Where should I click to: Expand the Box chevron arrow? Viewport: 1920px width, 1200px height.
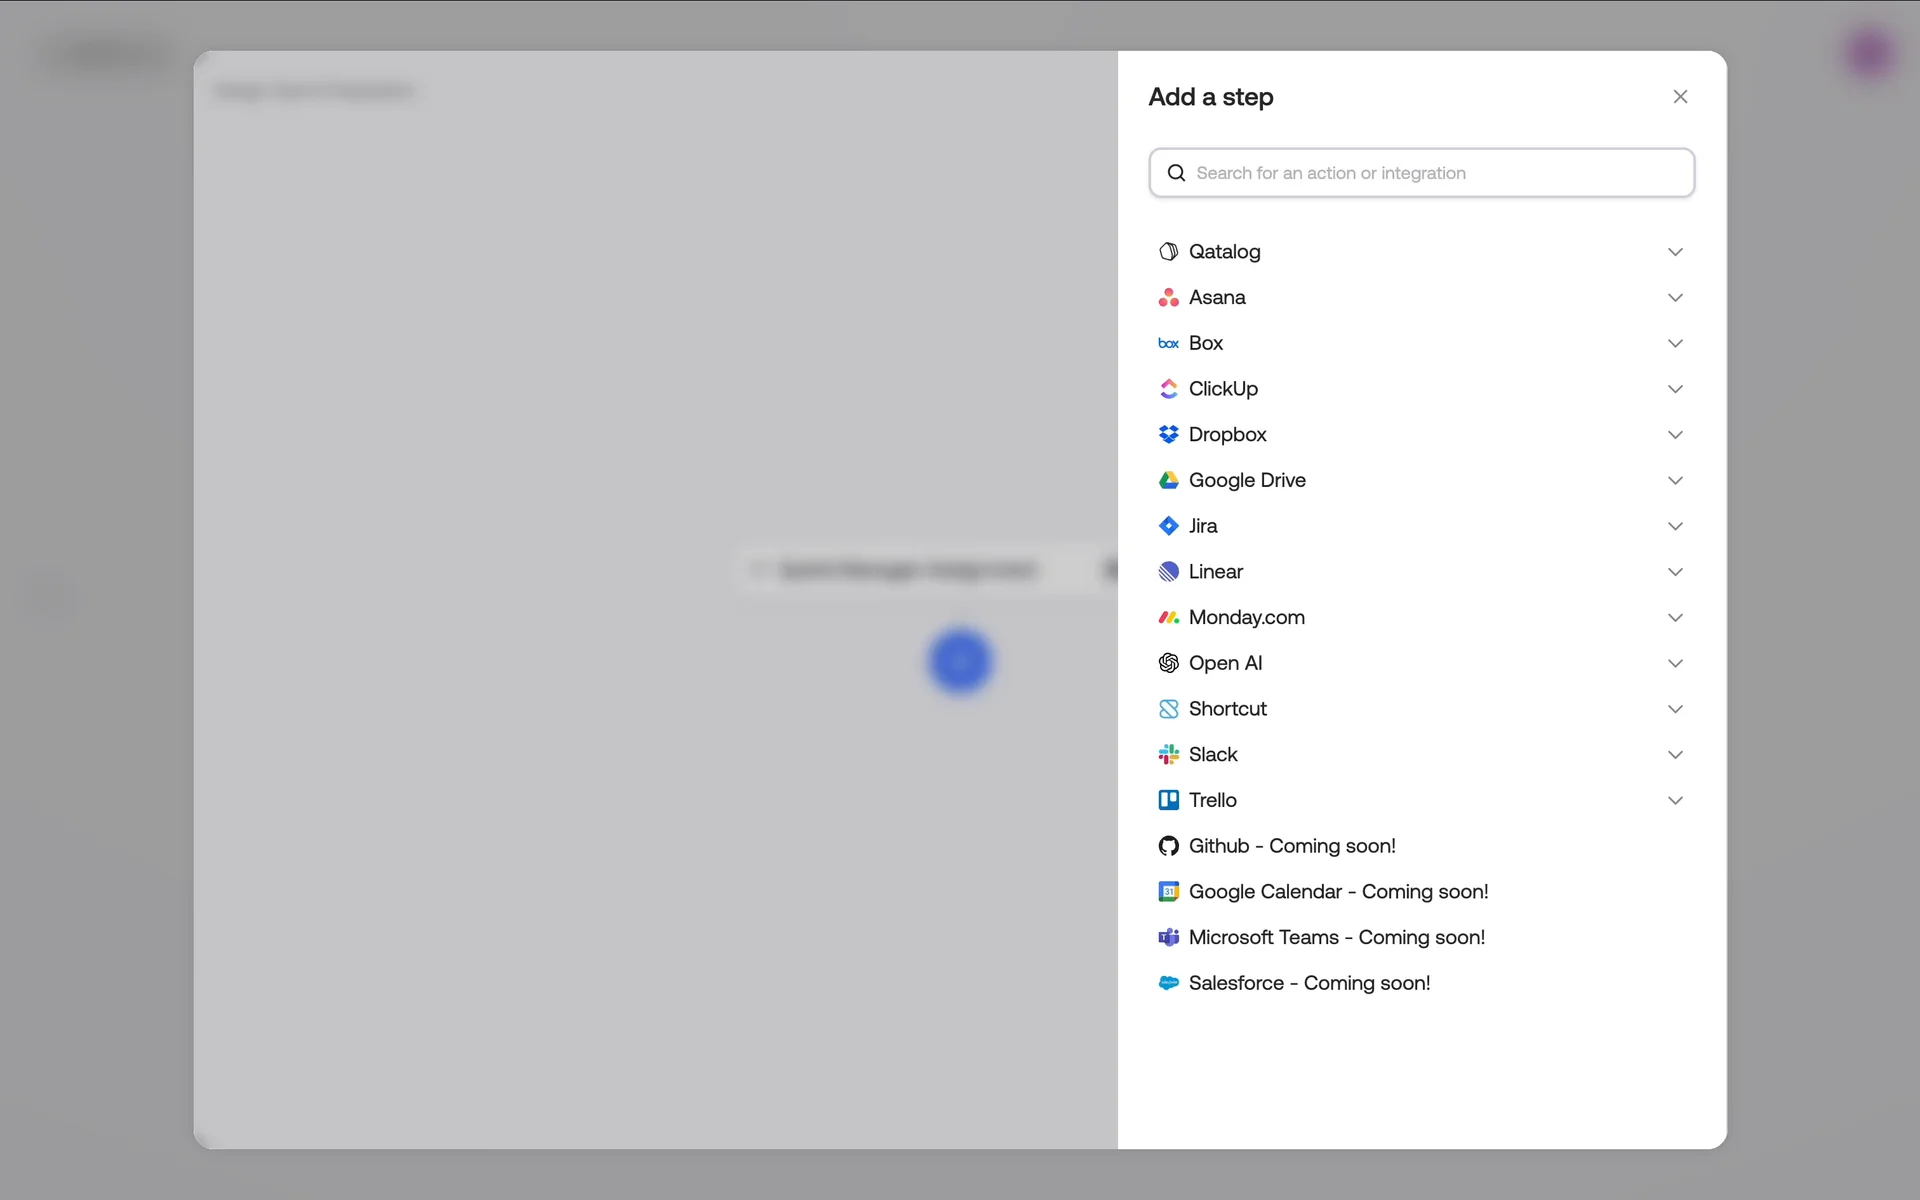[1675, 344]
